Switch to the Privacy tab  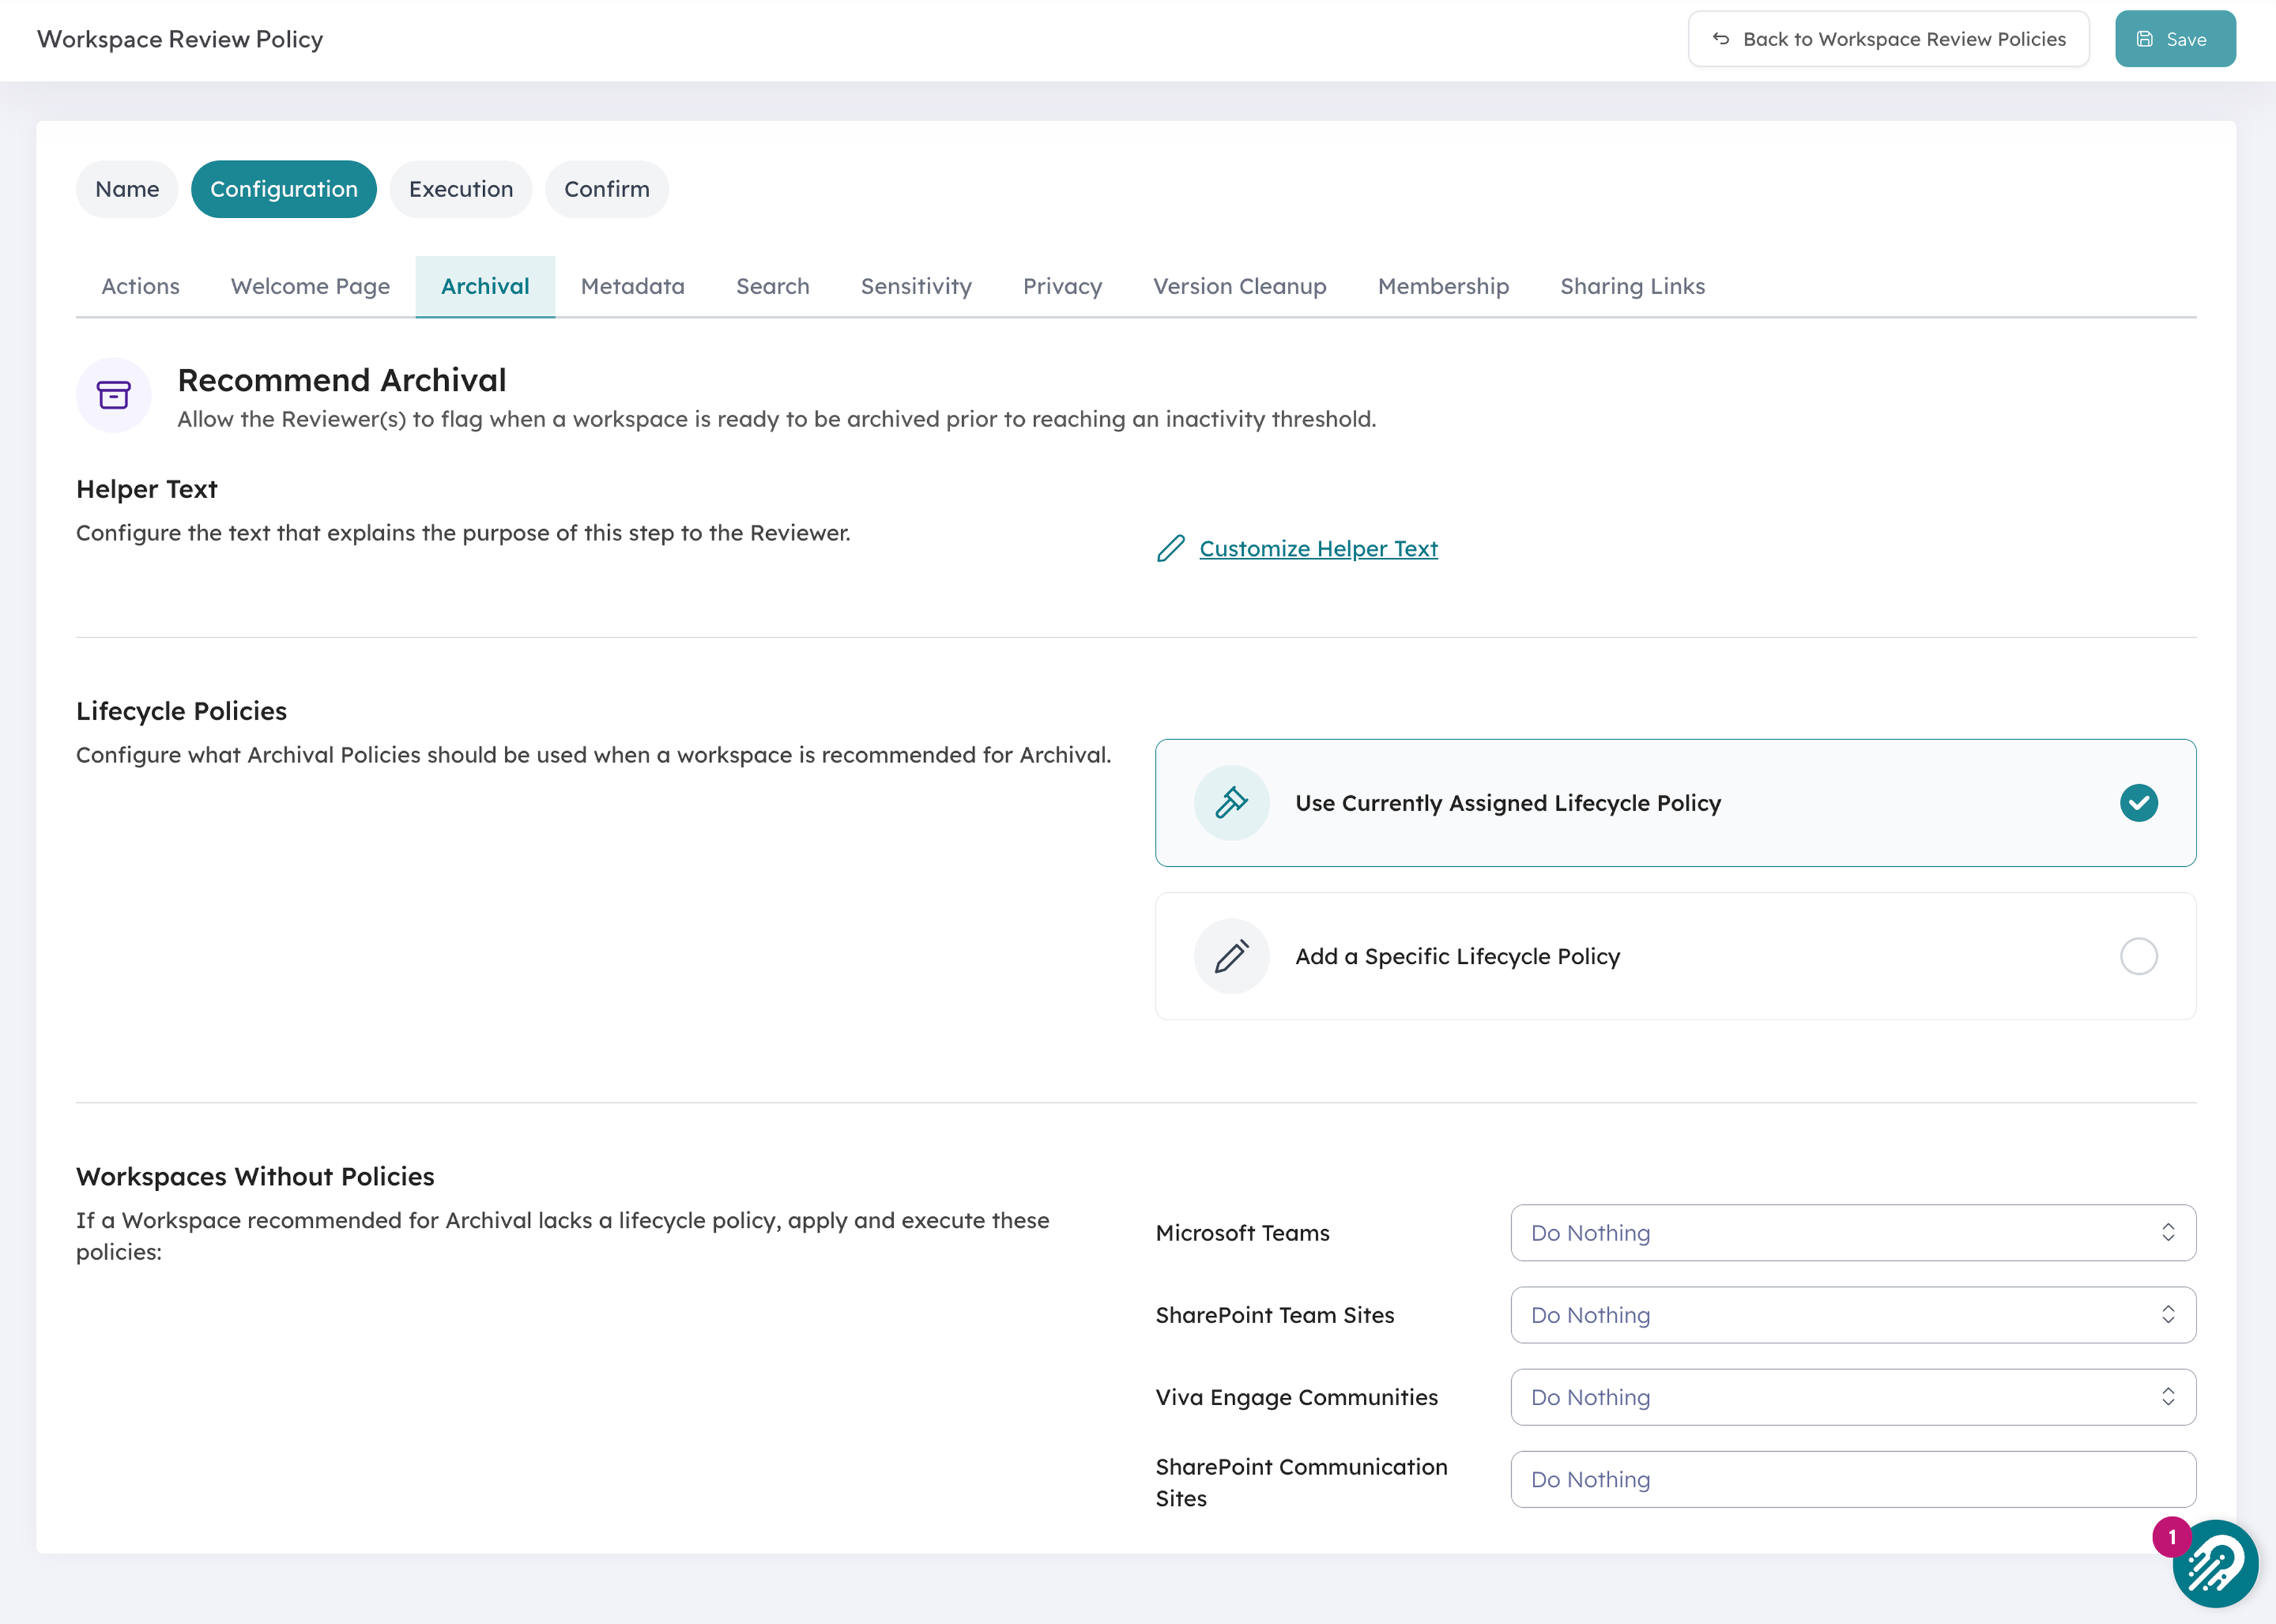tap(1062, 286)
